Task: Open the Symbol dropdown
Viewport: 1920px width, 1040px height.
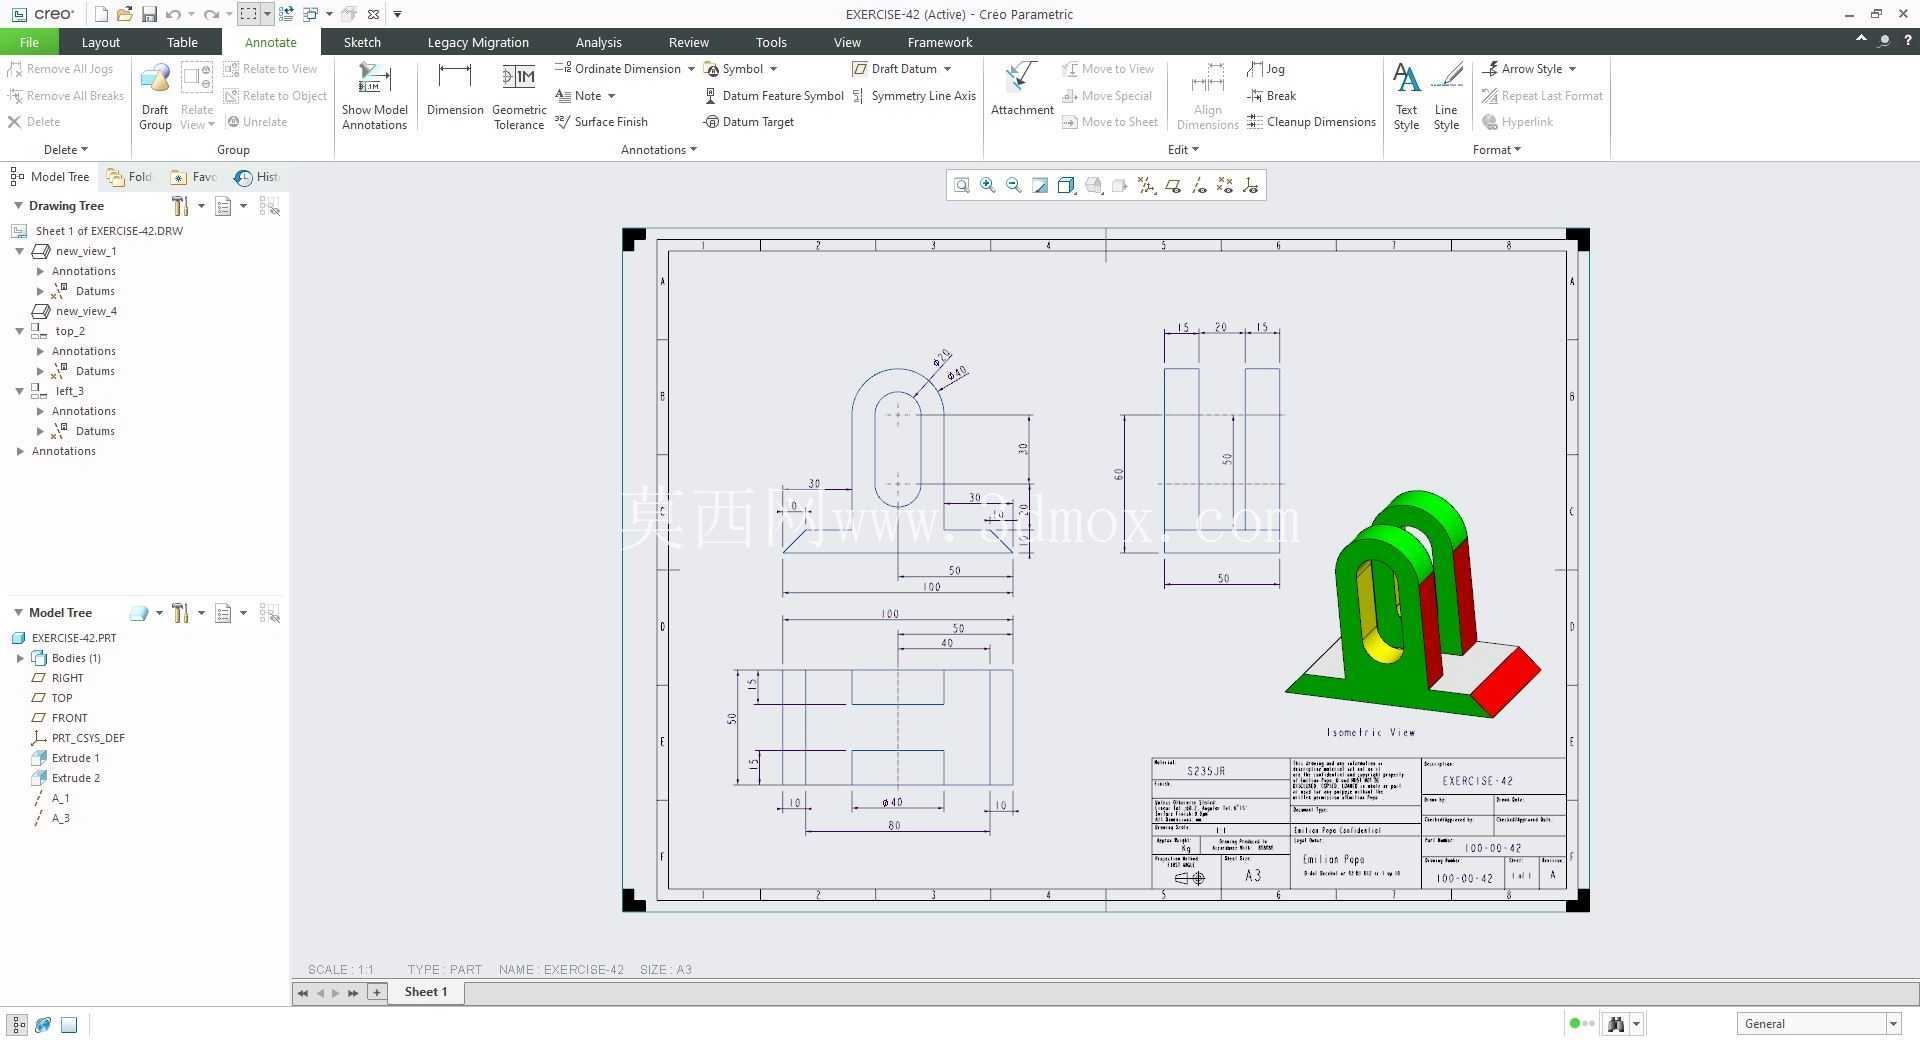Action: click(x=773, y=69)
